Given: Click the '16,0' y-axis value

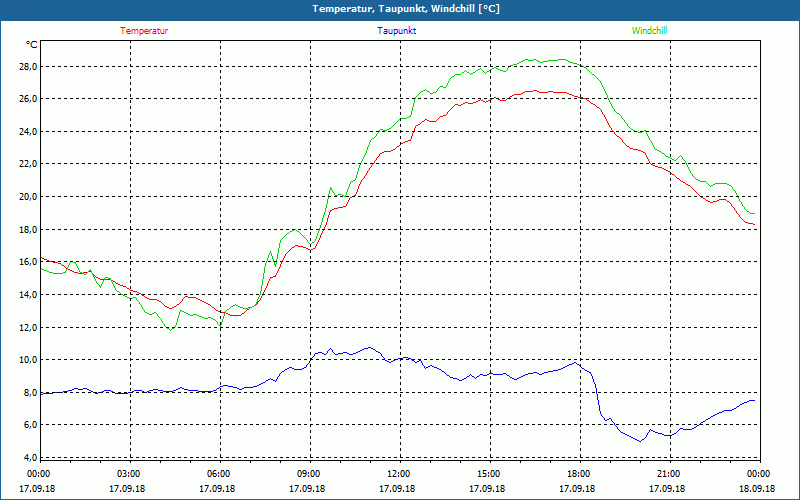Looking at the screenshot, I should (28, 262).
